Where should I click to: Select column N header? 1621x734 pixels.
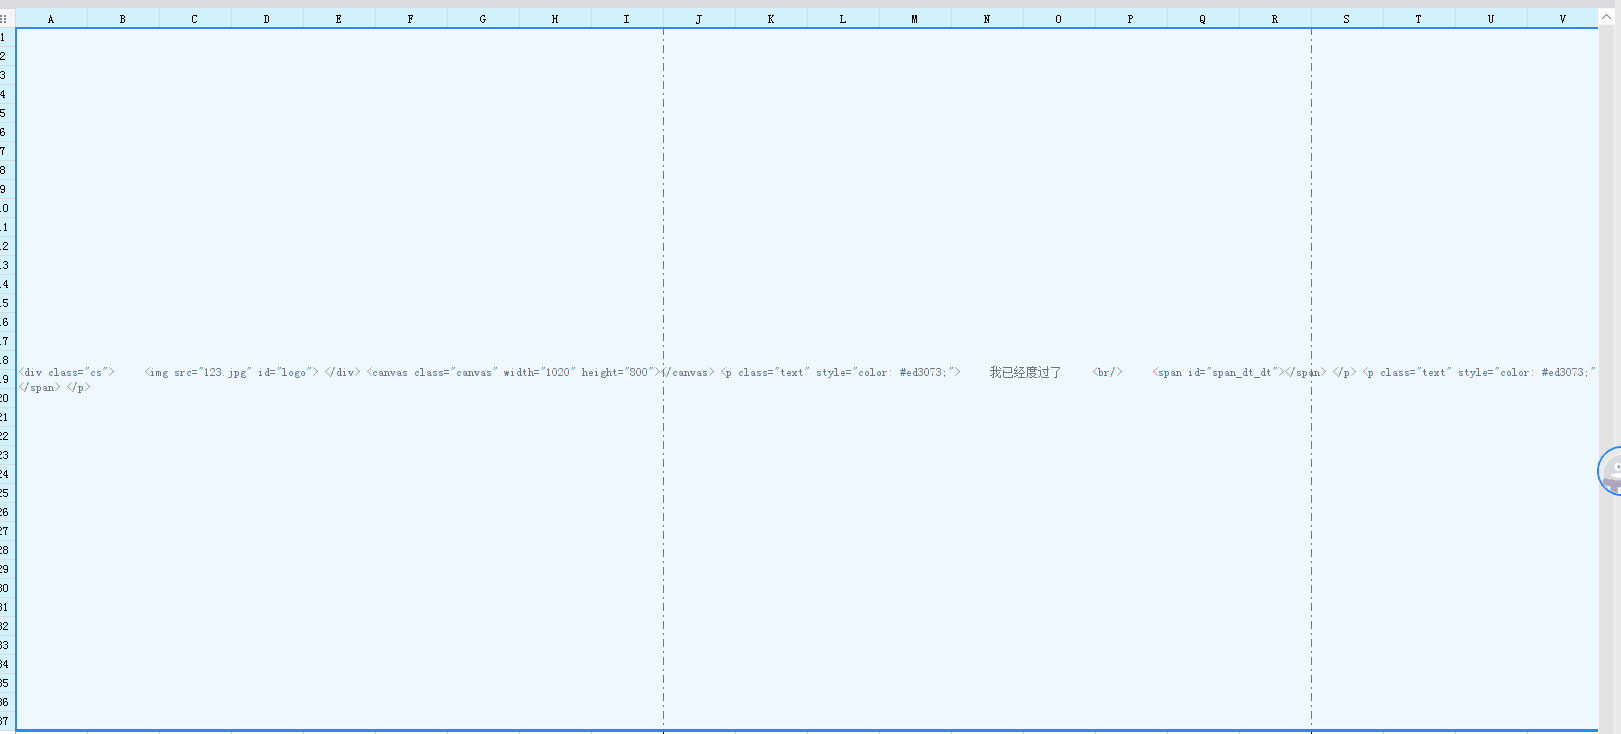point(987,19)
